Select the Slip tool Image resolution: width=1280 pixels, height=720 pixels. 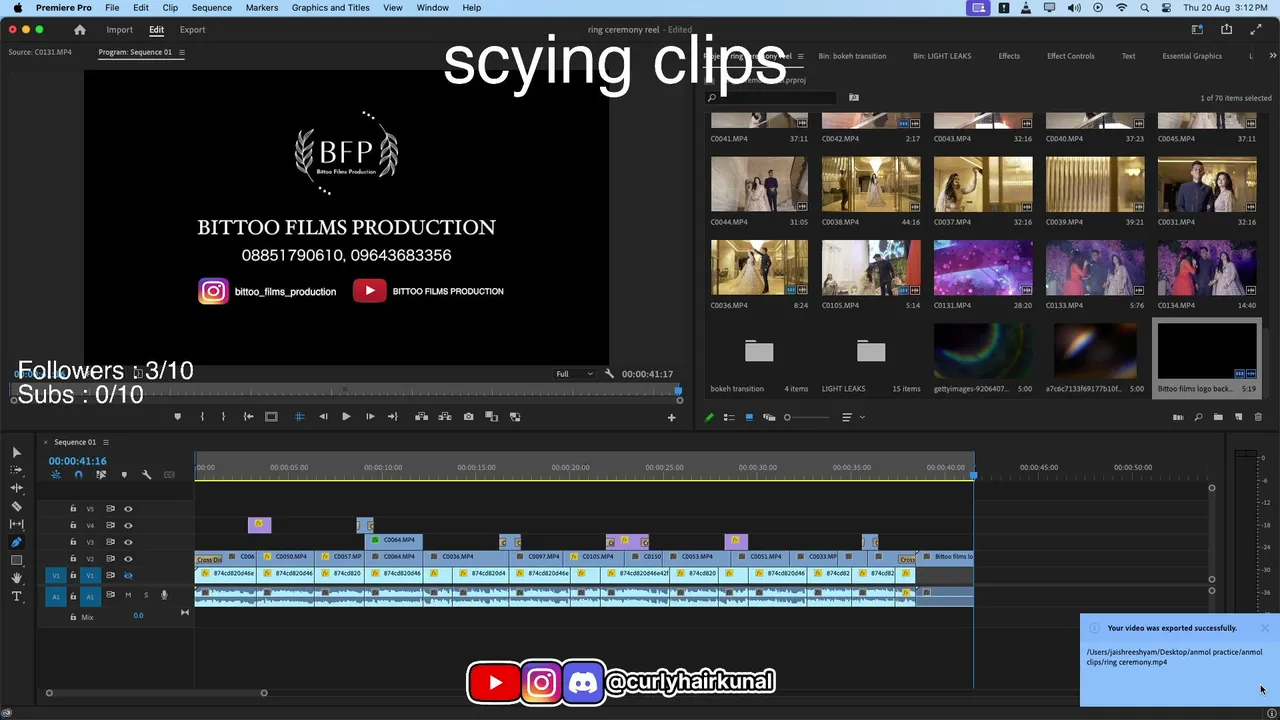[x=16, y=524]
